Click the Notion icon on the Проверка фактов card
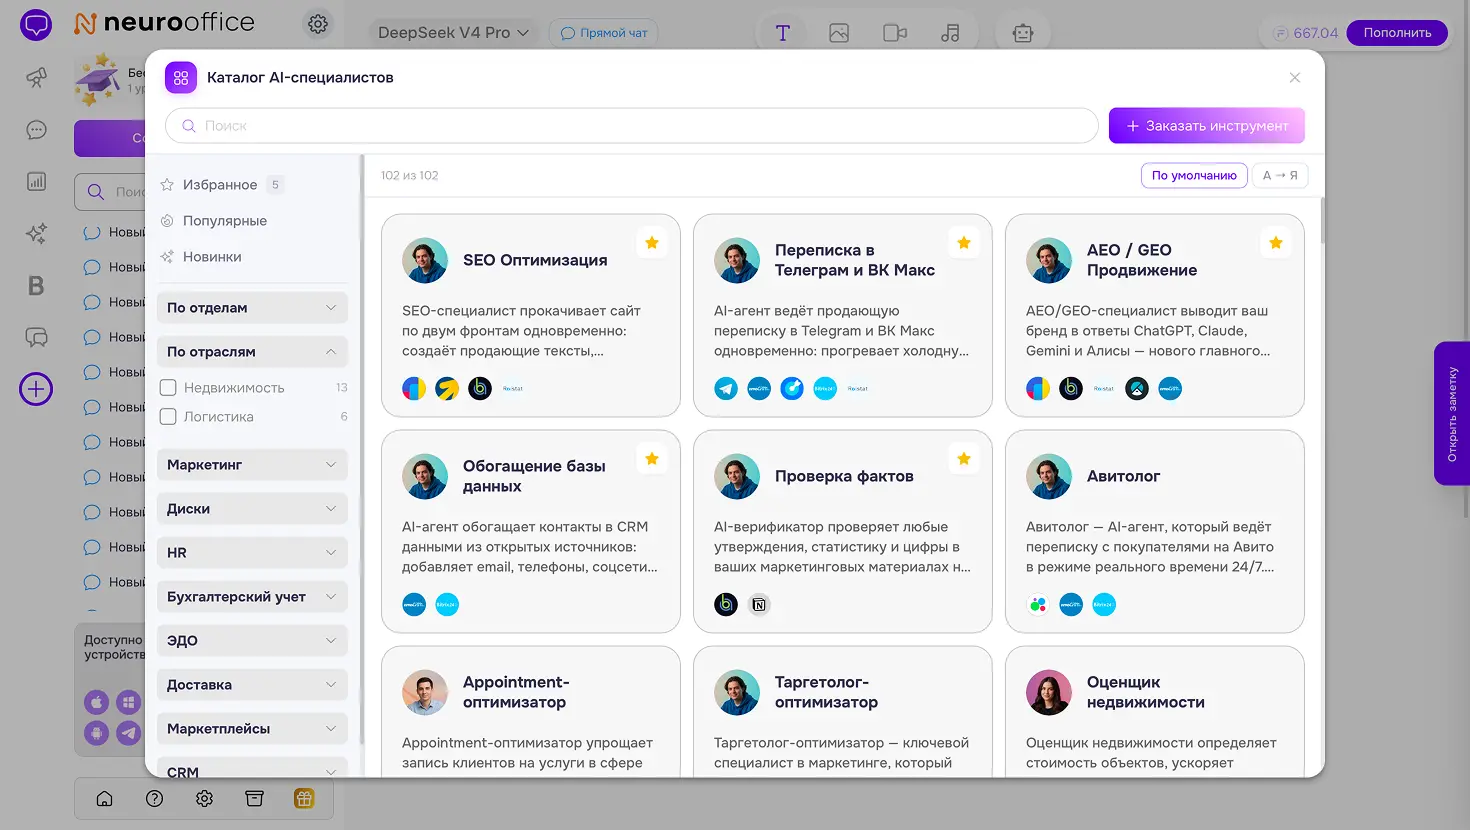 (759, 604)
